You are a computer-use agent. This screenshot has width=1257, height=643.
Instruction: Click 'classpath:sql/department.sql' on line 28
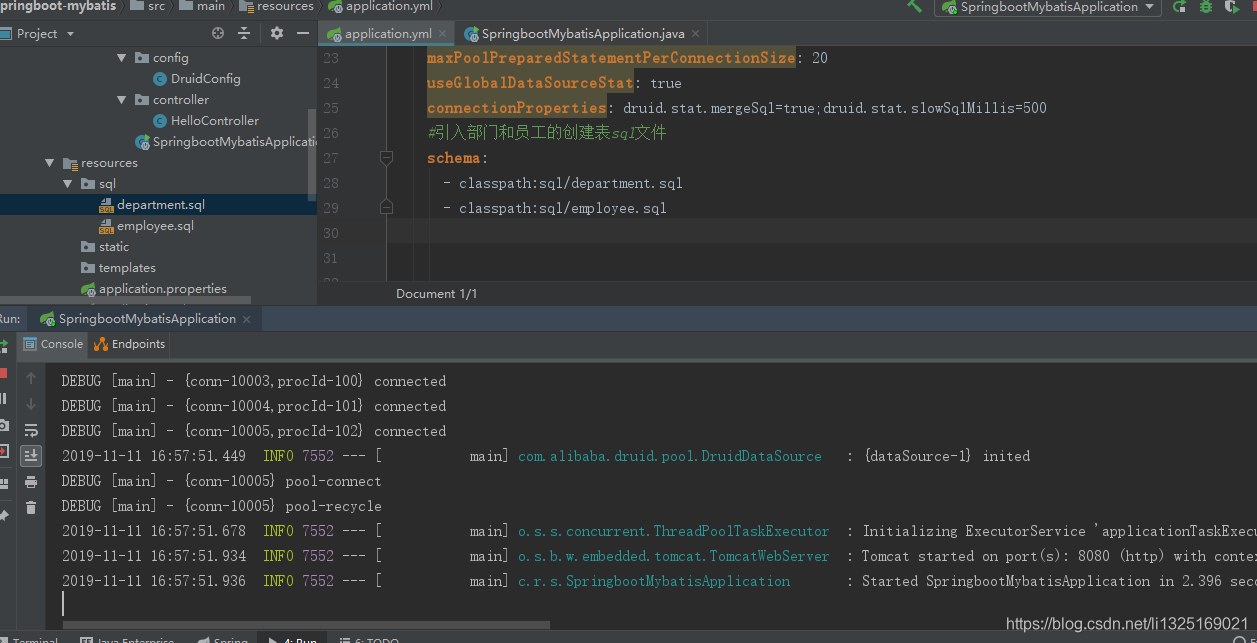tap(571, 183)
